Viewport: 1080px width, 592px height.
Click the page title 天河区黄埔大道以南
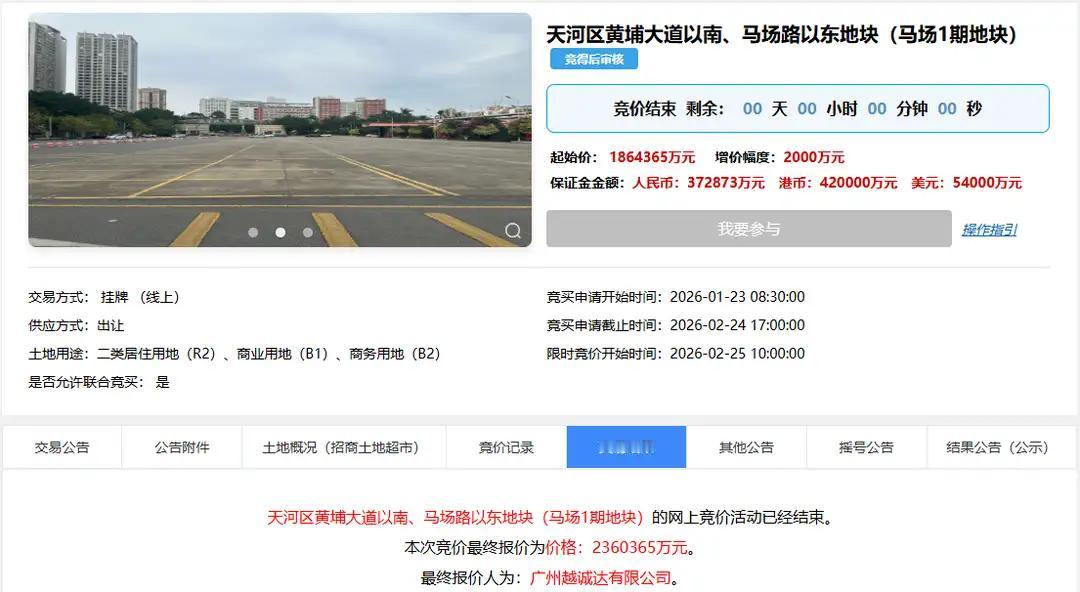(x=782, y=34)
